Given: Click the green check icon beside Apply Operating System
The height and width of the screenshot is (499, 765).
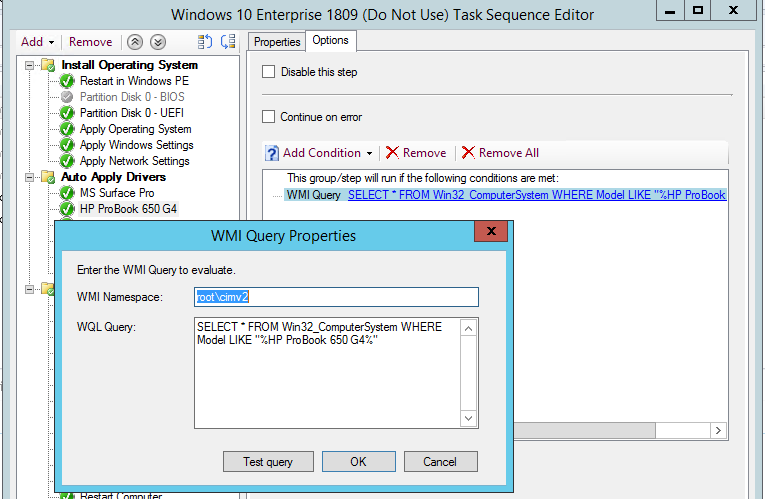Looking at the screenshot, I should (x=67, y=129).
